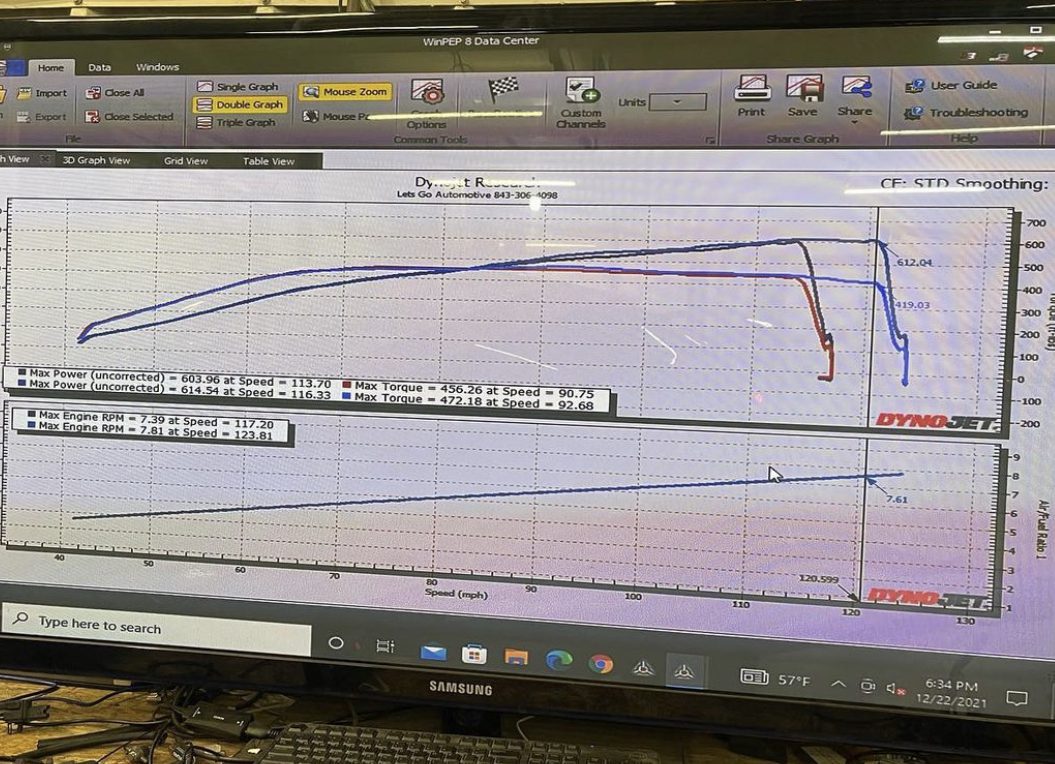Open File Explorer from taskbar
The image size is (1055, 764).
click(516, 658)
